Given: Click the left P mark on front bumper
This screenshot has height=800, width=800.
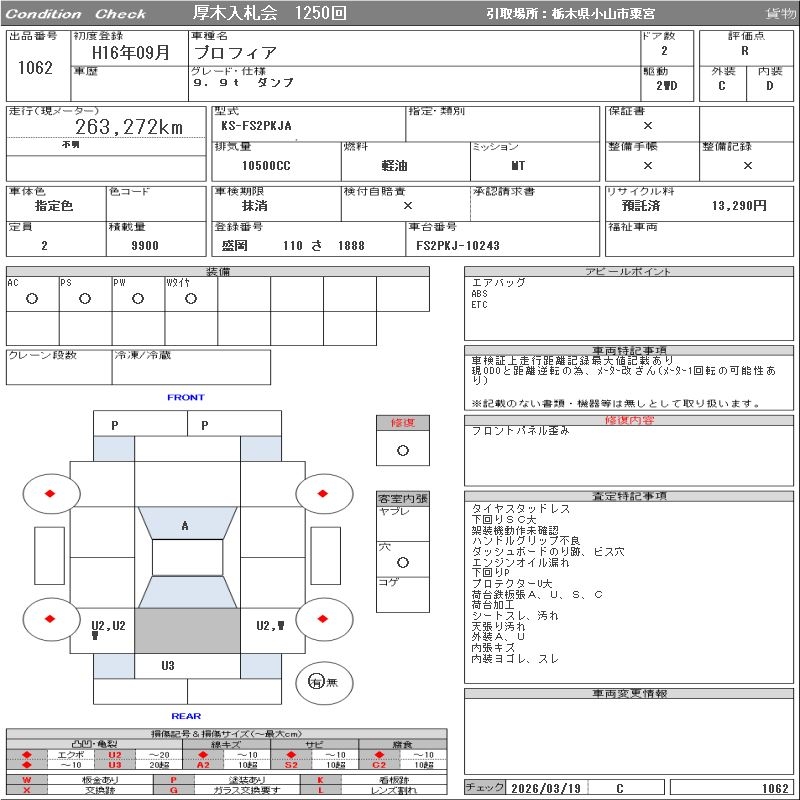Looking at the screenshot, I should tap(115, 425).
